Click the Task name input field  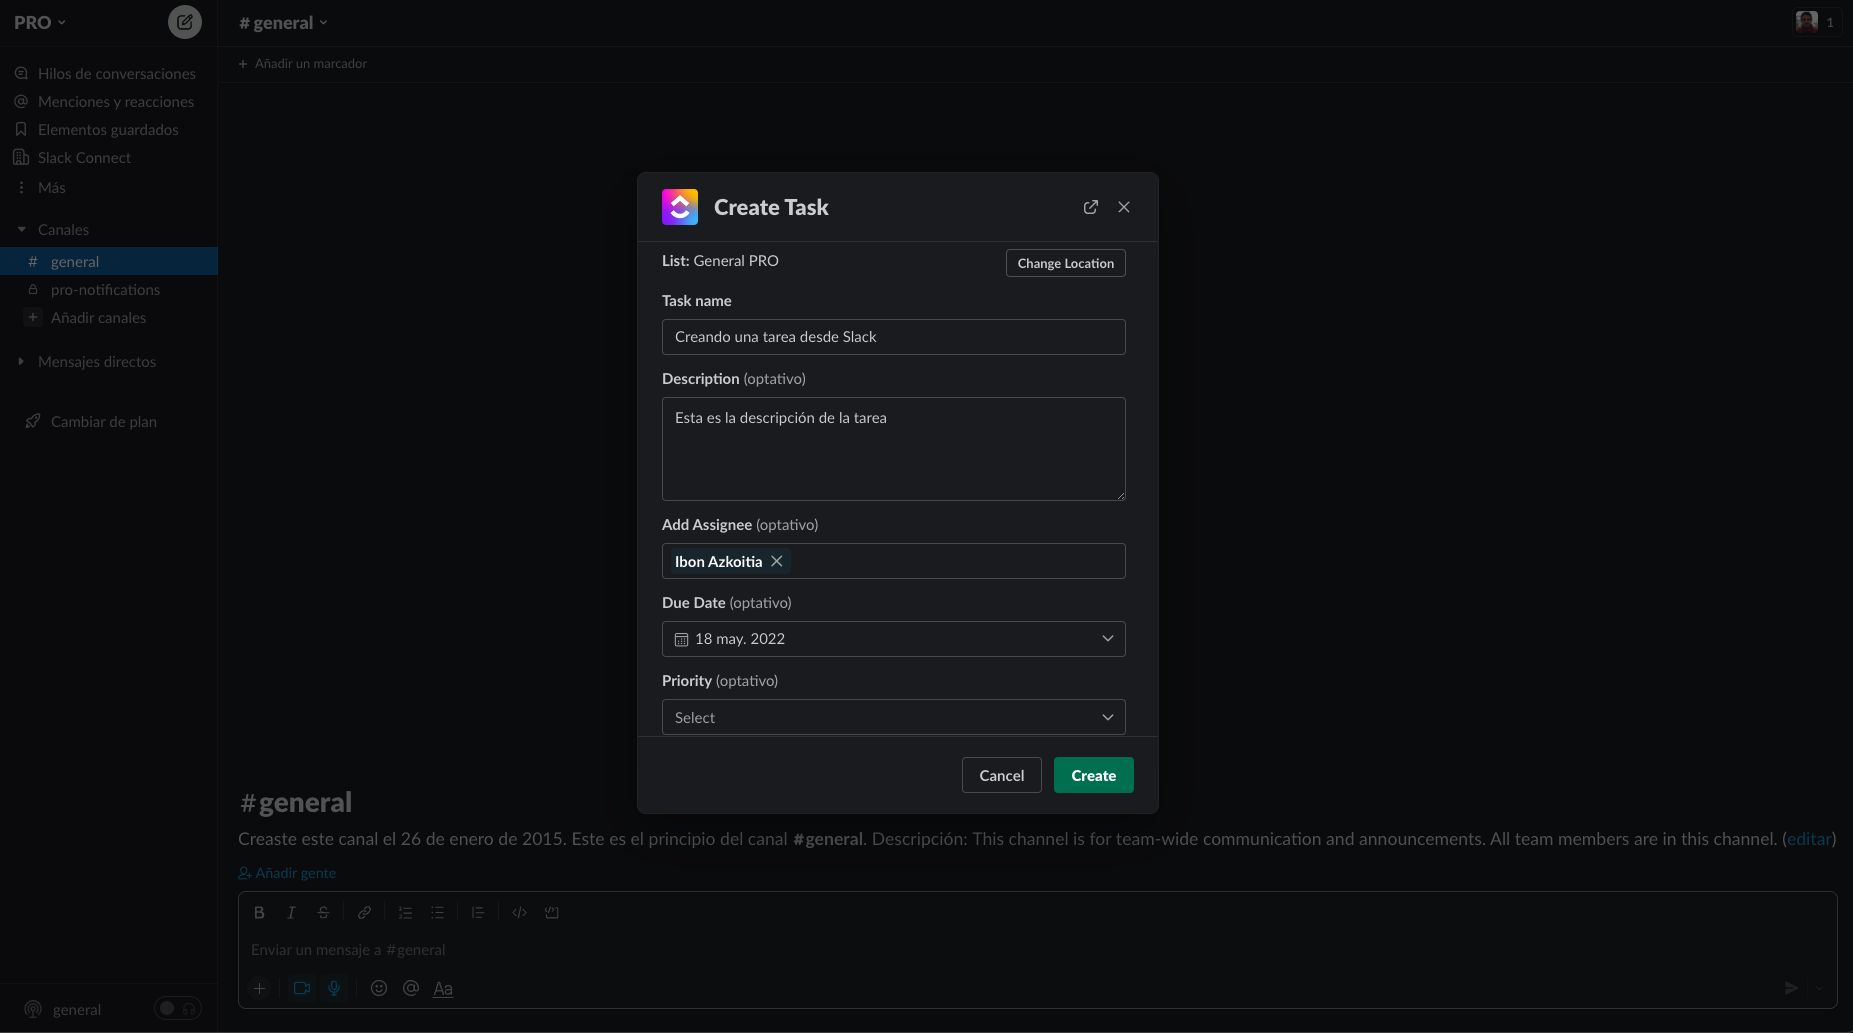(894, 337)
